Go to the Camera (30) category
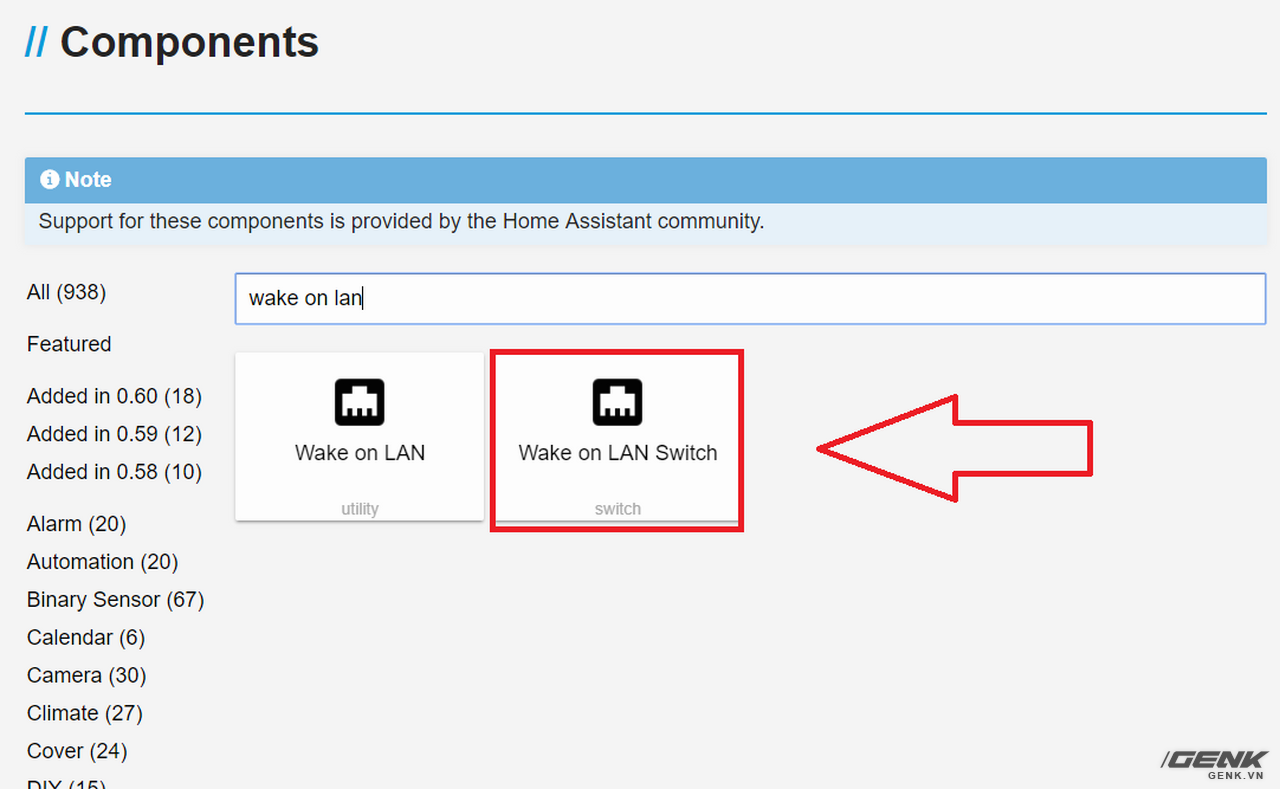The image size is (1280, 789). click(86, 676)
